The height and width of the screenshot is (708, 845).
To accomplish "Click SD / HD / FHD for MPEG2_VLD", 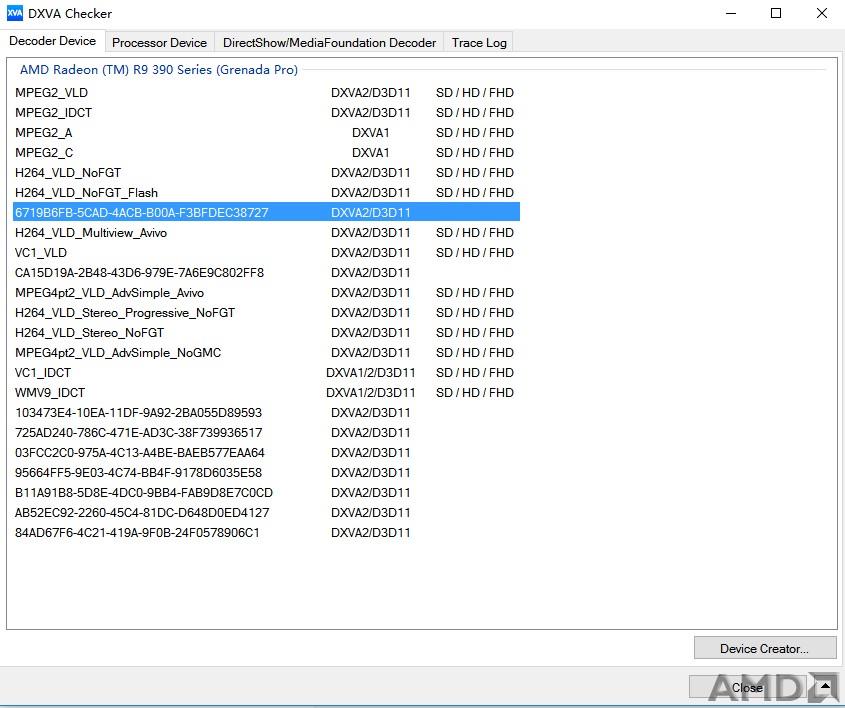I will (x=475, y=93).
